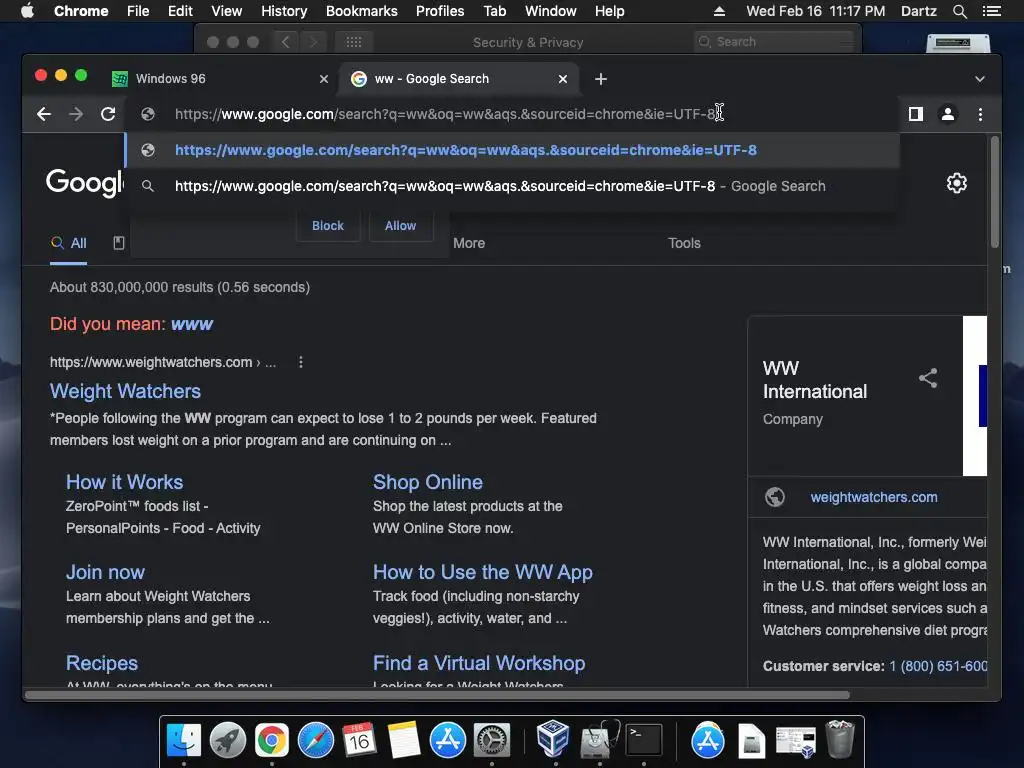The height and width of the screenshot is (768, 1024).
Task: Open Spotlight search in menu bar
Action: [x=959, y=11]
